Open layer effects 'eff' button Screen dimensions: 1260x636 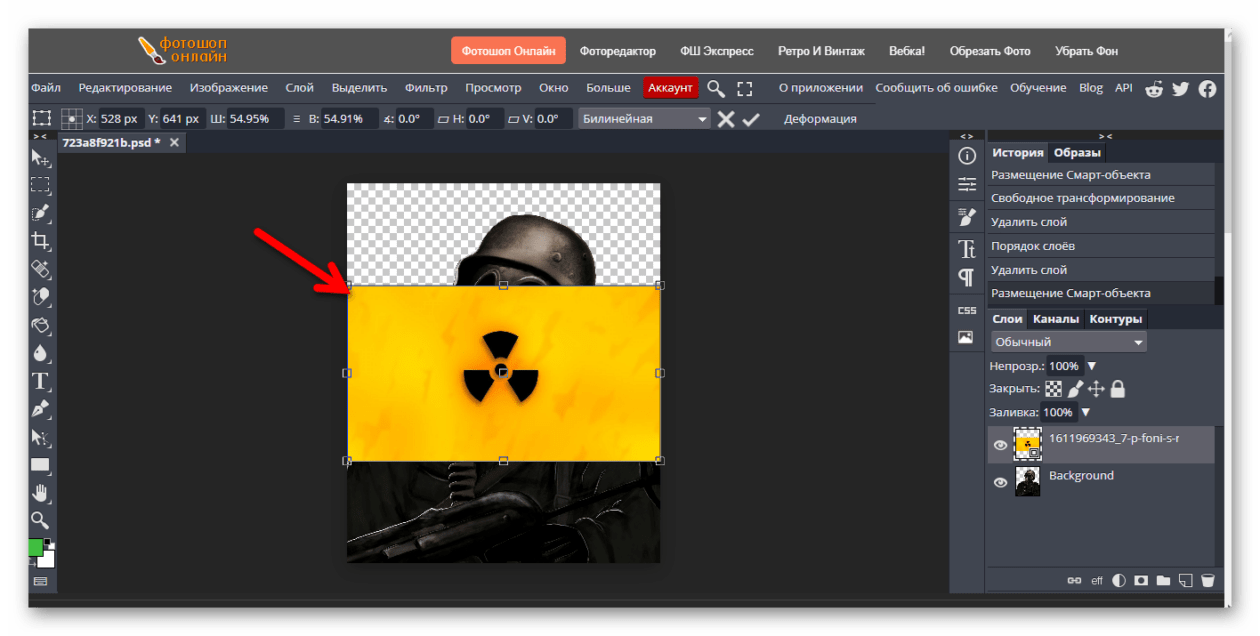(x=1097, y=580)
